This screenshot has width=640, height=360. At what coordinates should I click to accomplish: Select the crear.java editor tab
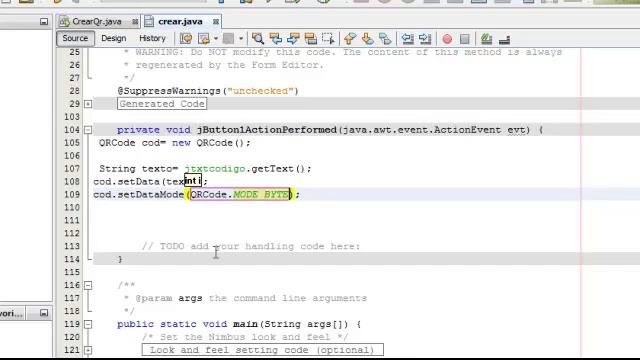180,21
